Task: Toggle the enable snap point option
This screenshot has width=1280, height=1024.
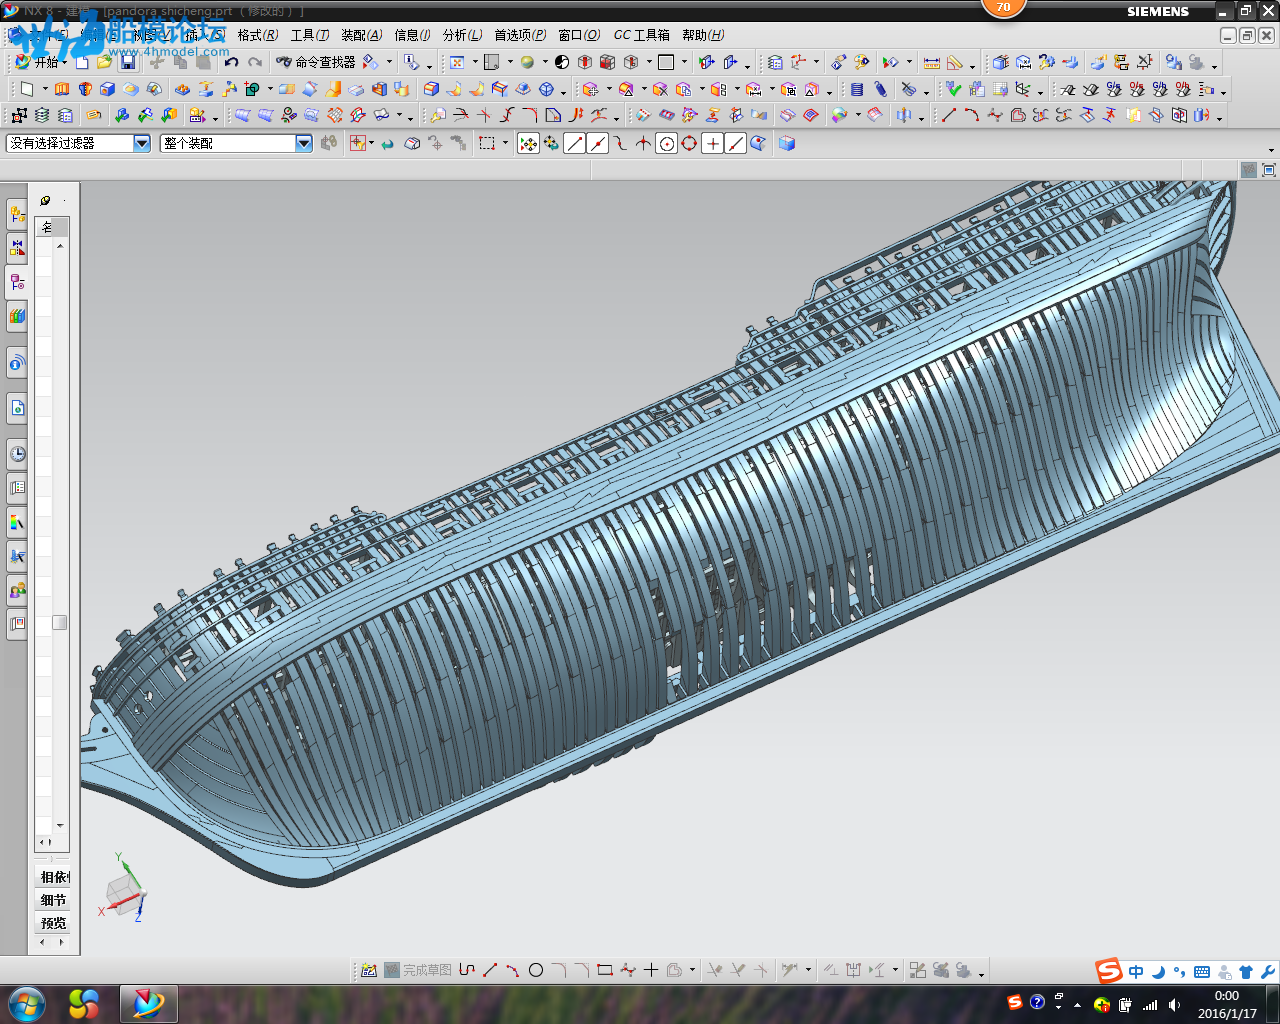Action: pyautogui.click(x=528, y=143)
